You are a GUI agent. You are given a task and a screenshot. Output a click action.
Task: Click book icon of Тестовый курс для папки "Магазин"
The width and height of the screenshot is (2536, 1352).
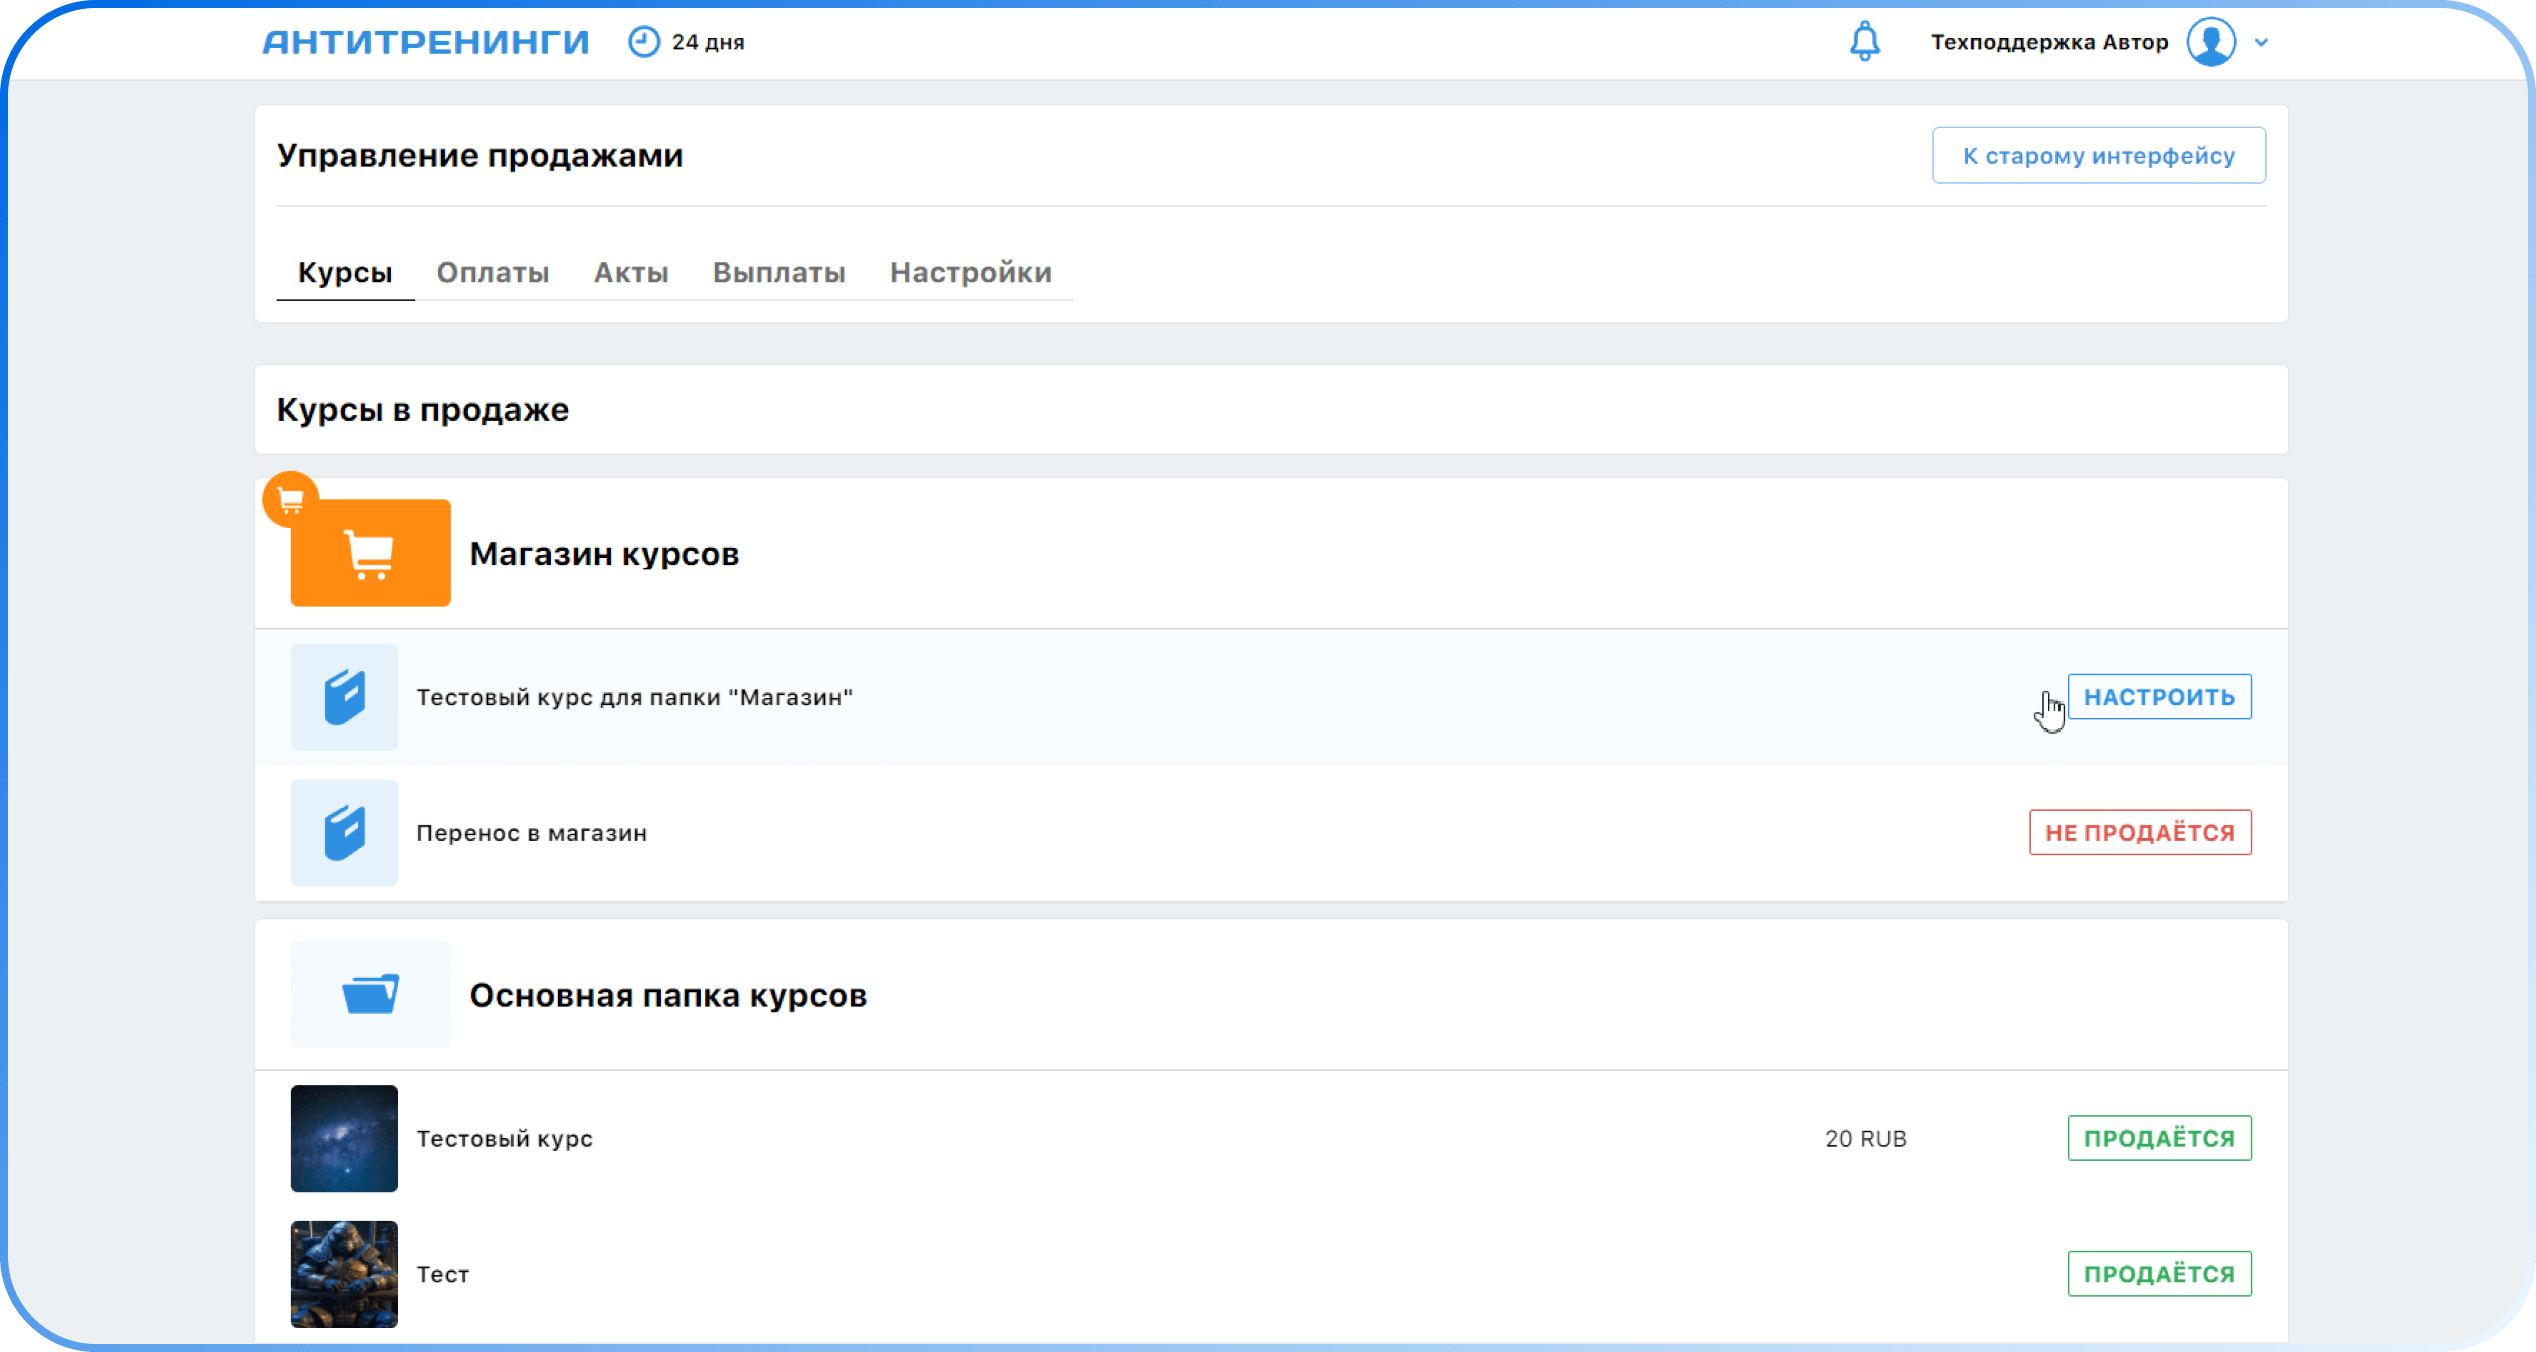coord(344,697)
